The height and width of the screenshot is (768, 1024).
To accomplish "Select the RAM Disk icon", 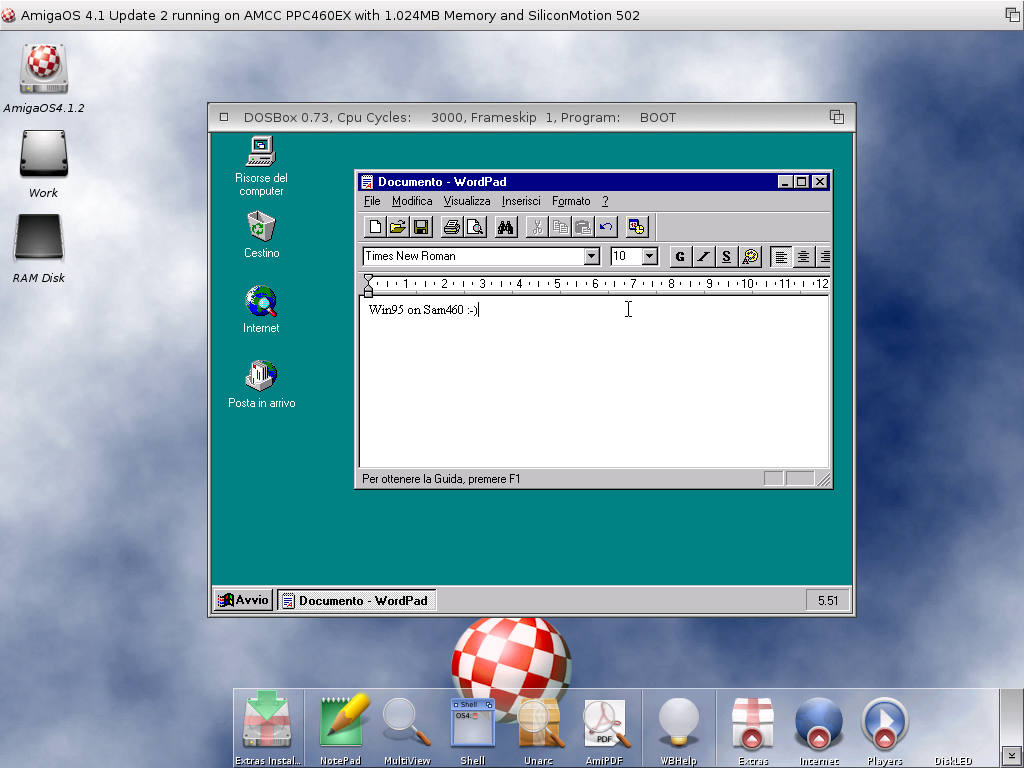I will coord(39,249).
